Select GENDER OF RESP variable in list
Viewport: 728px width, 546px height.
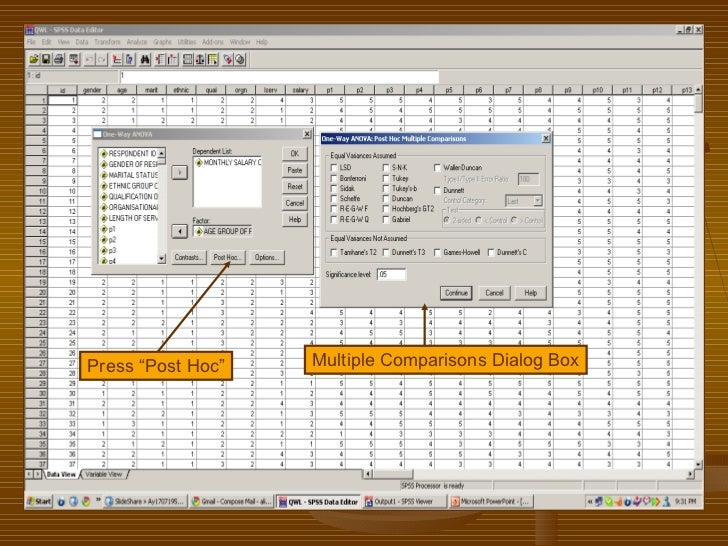coord(129,164)
